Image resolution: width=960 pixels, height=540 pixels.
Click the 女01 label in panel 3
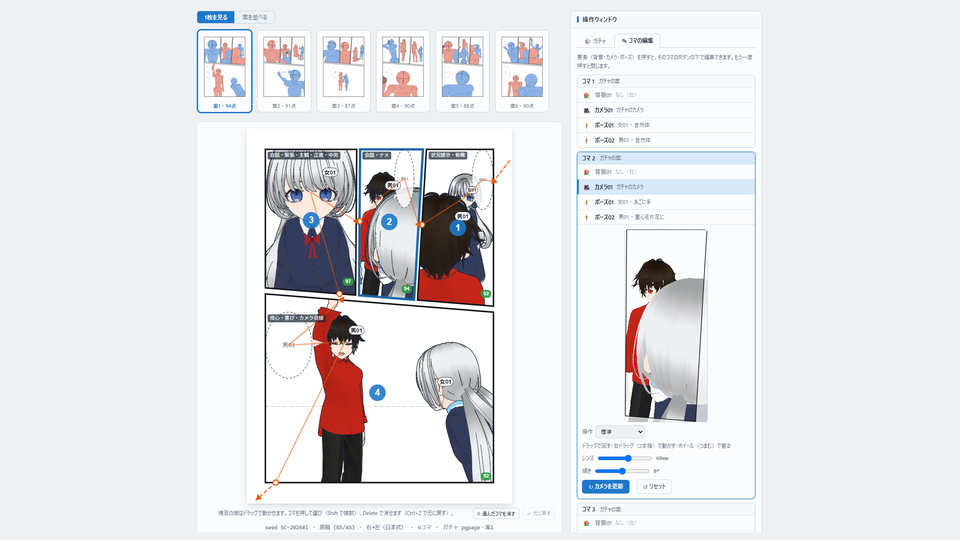pyautogui.click(x=331, y=173)
